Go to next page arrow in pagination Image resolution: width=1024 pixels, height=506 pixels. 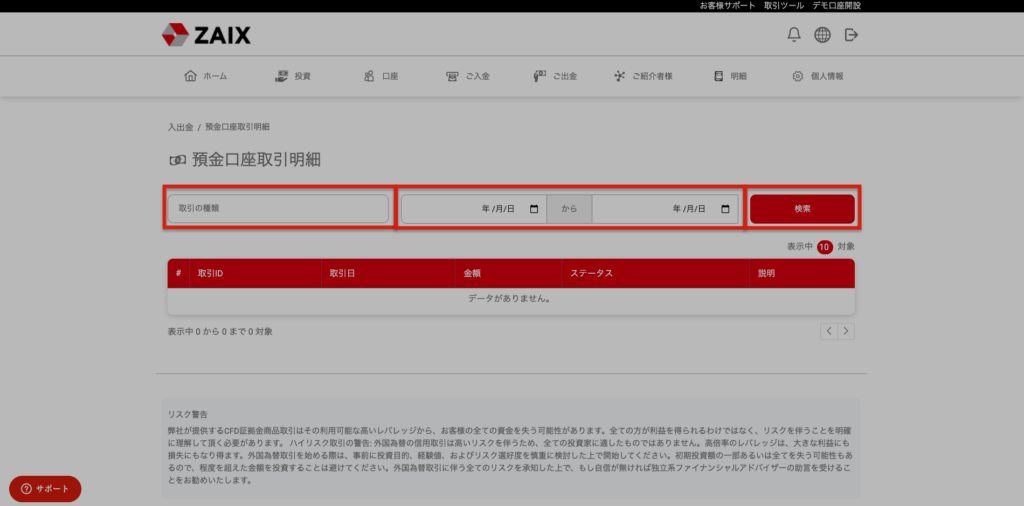846,330
